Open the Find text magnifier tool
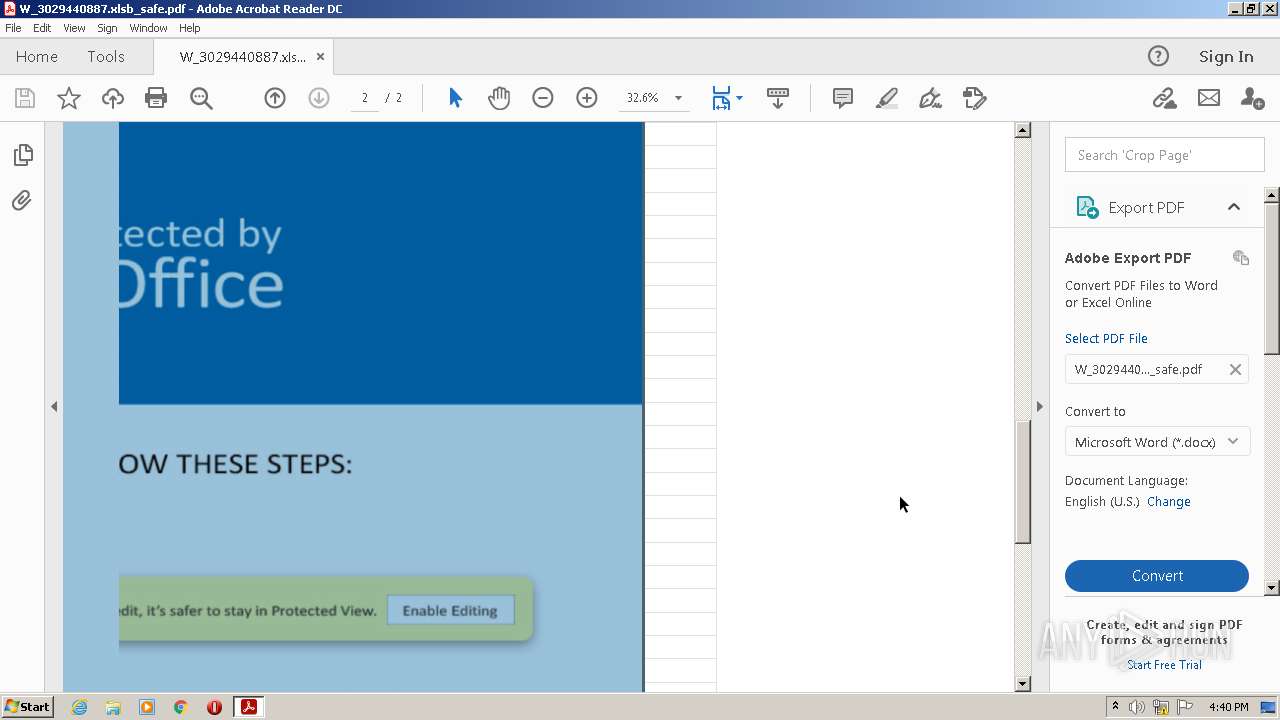Viewport: 1280px width, 720px height. [x=201, y=98]
